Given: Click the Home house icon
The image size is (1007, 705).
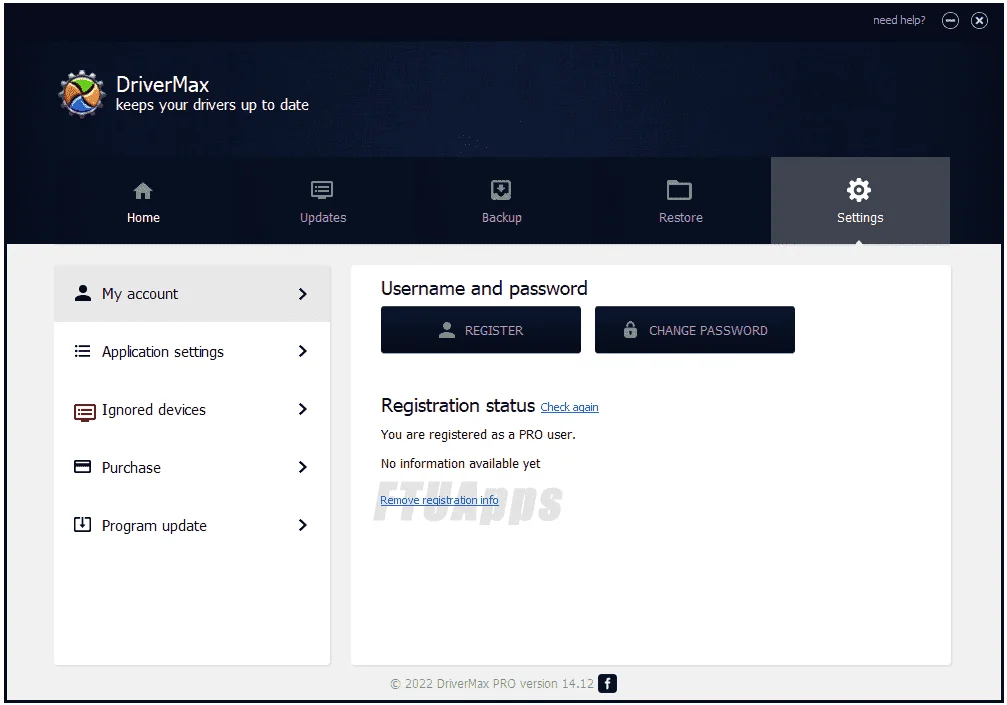Looking at the screenshot, I should coord(143,191).
